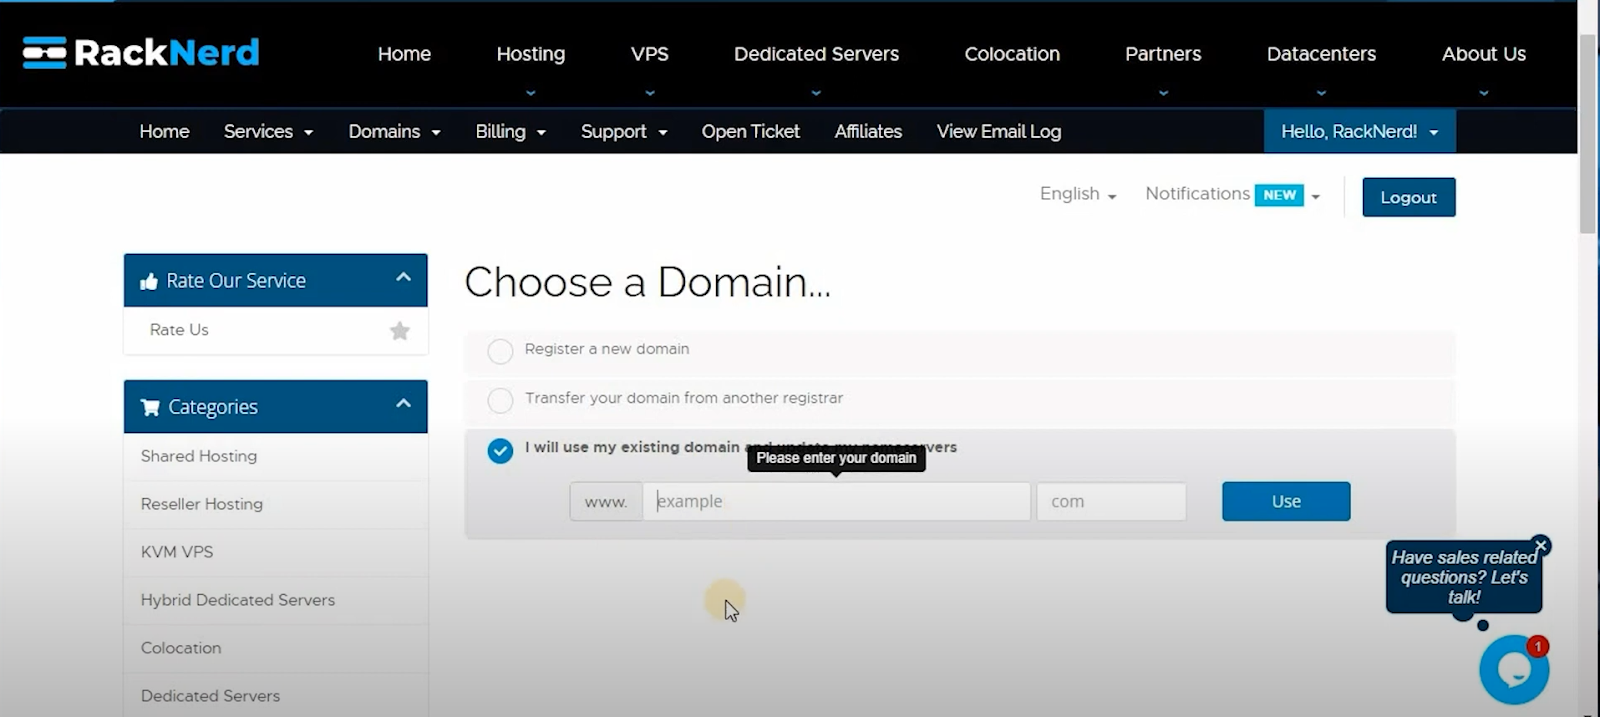The width and height of the screenshot is (1600, 717).
Task: Click the Open Ticket link
Action: click(750, 131)
